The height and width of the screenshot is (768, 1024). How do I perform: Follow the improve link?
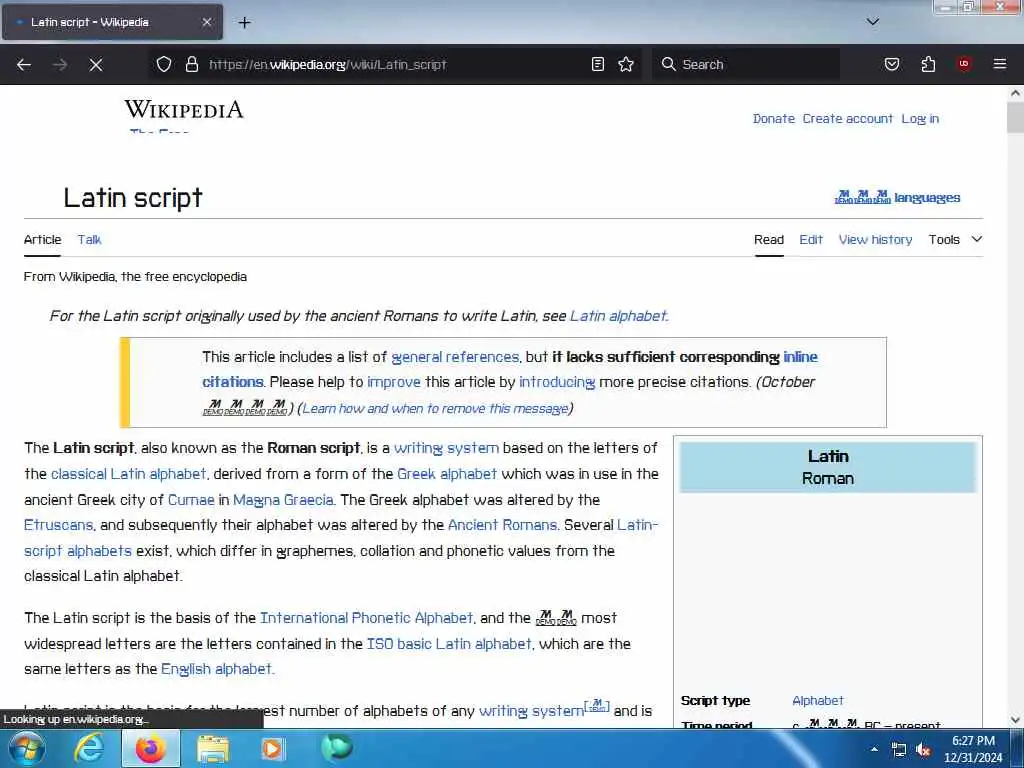394,382
